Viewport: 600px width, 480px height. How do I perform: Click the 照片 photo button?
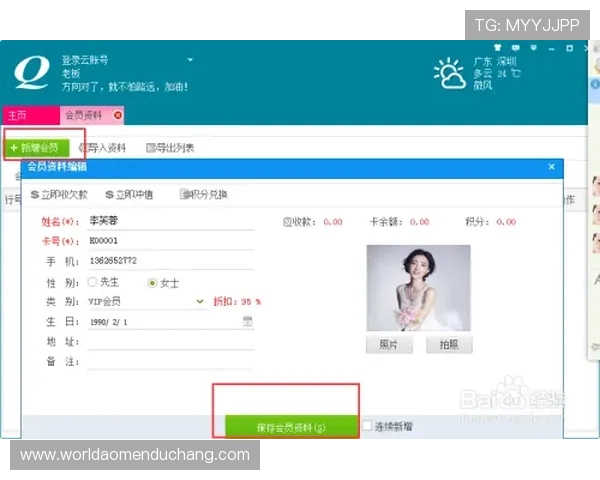(x=389, y=344)
